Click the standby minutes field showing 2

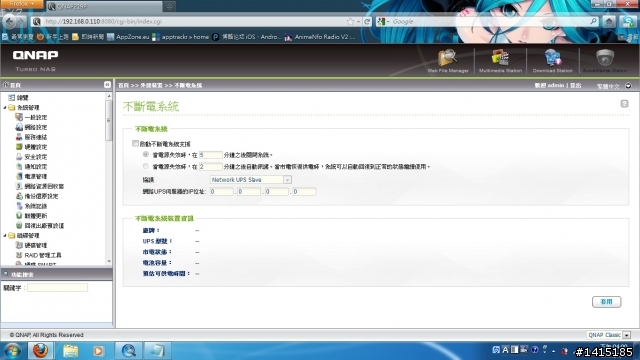click(x=210, y=167)
